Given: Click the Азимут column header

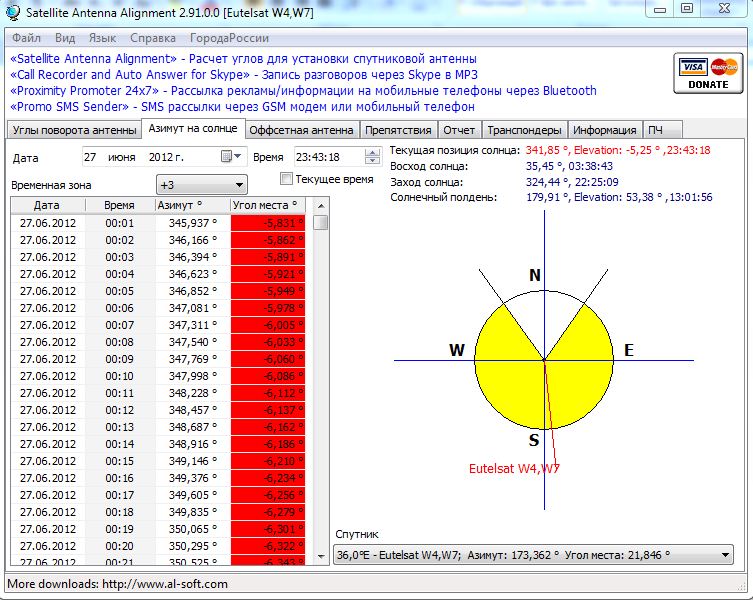Looking at the screenshot, I should [x=192, y=205].
